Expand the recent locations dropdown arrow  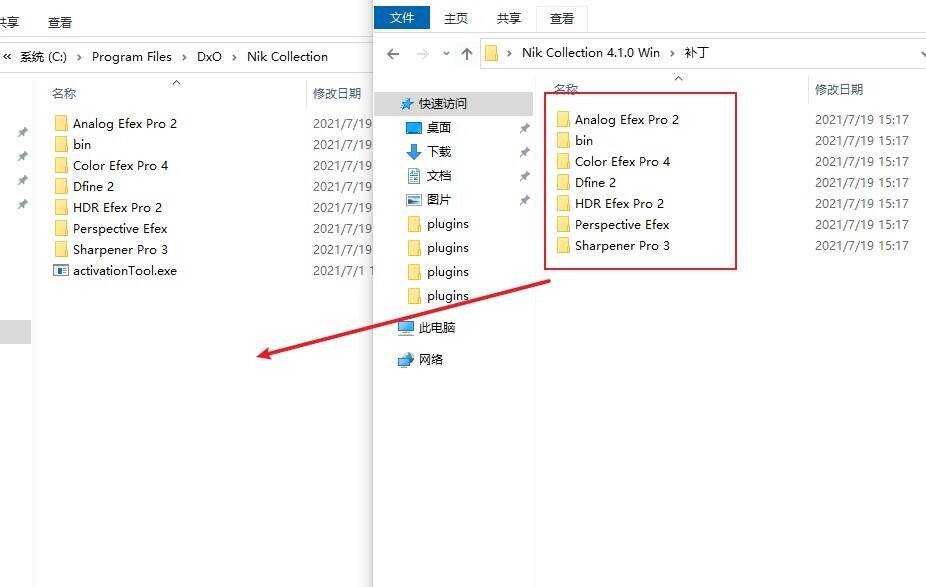443,54
